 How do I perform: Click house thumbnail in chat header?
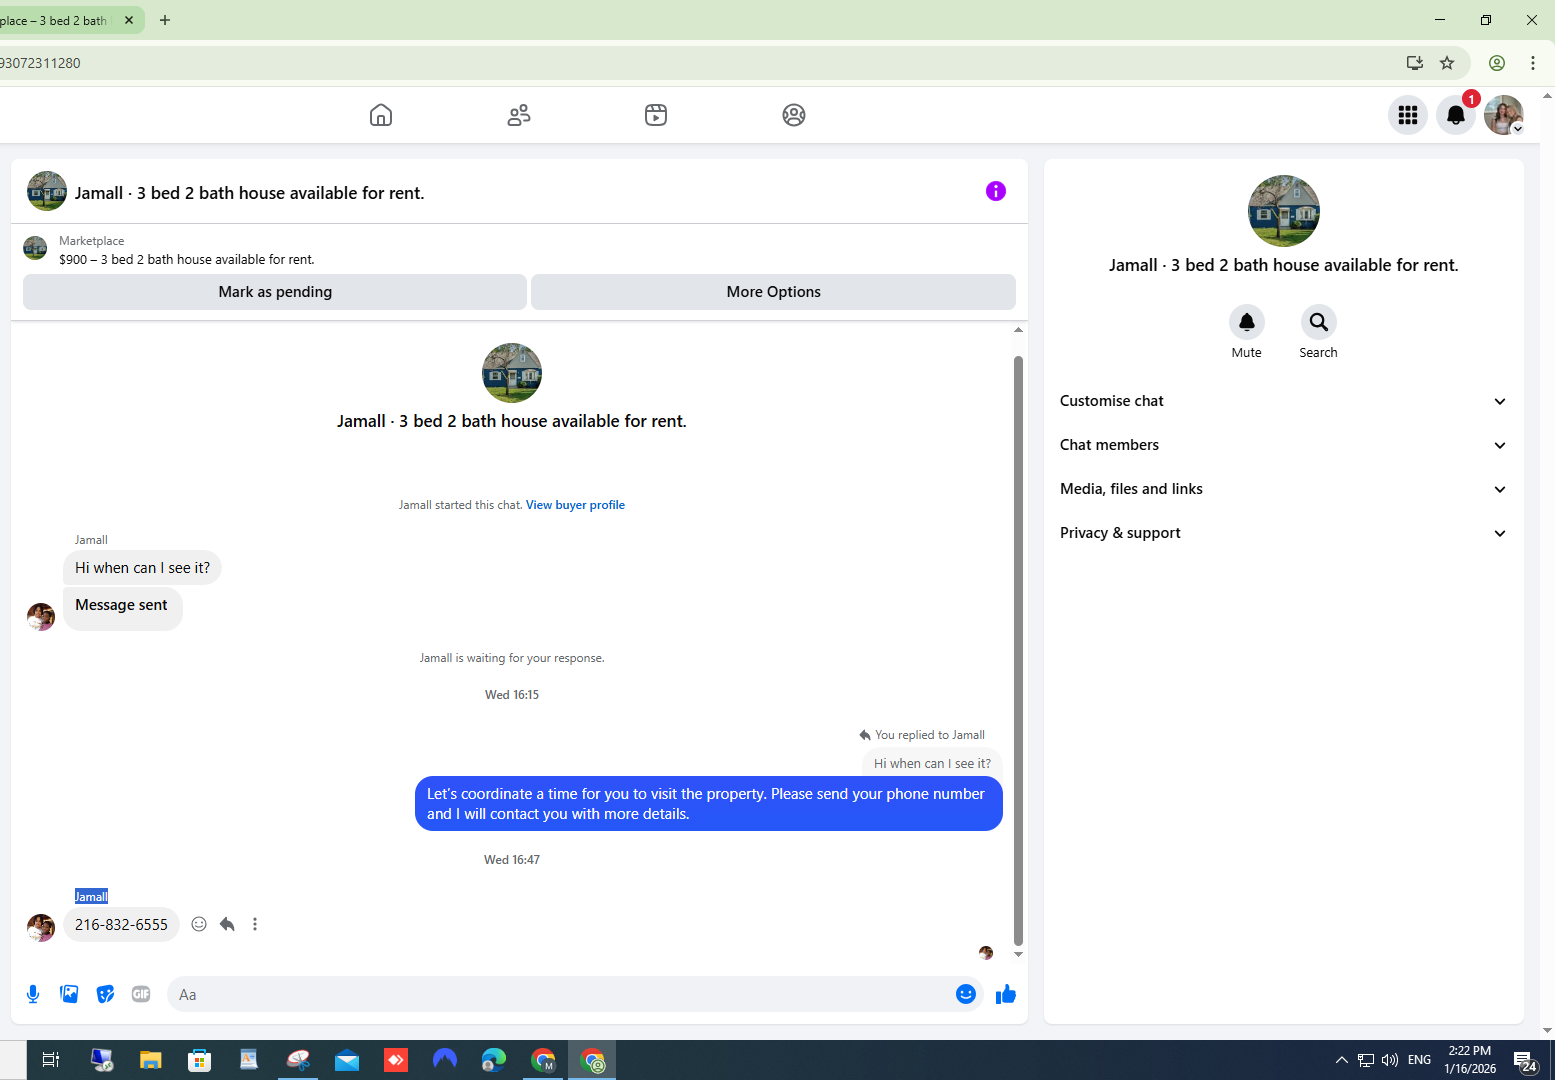point(47,191)
